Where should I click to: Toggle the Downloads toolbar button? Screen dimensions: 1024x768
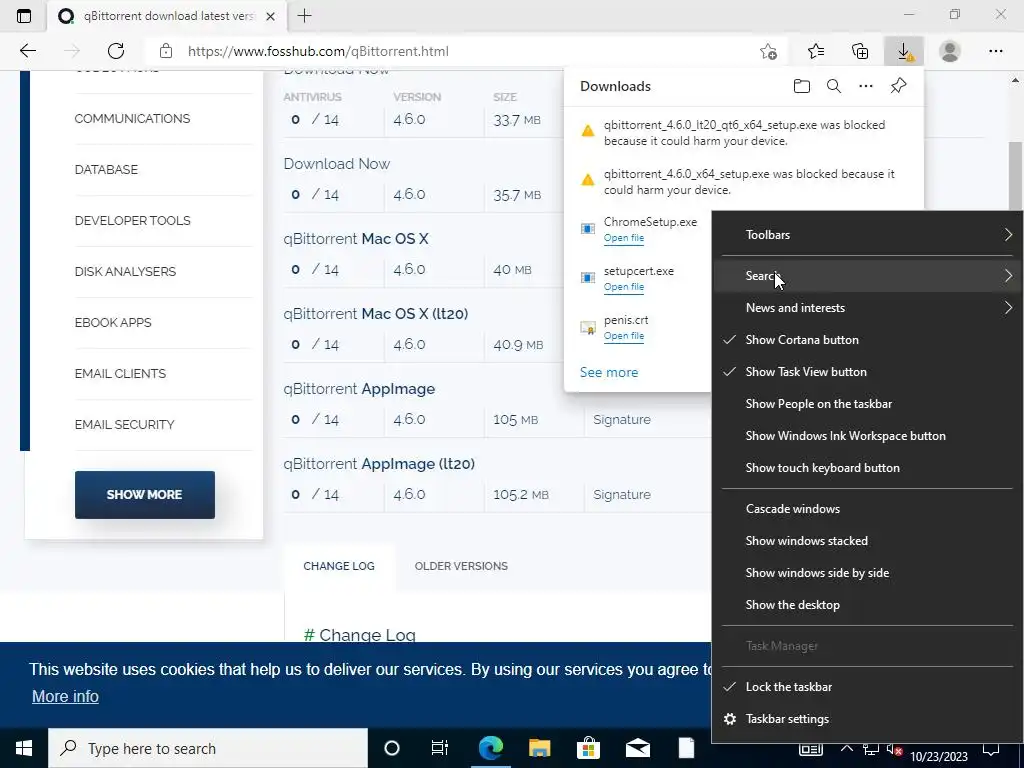click(904, 51)
